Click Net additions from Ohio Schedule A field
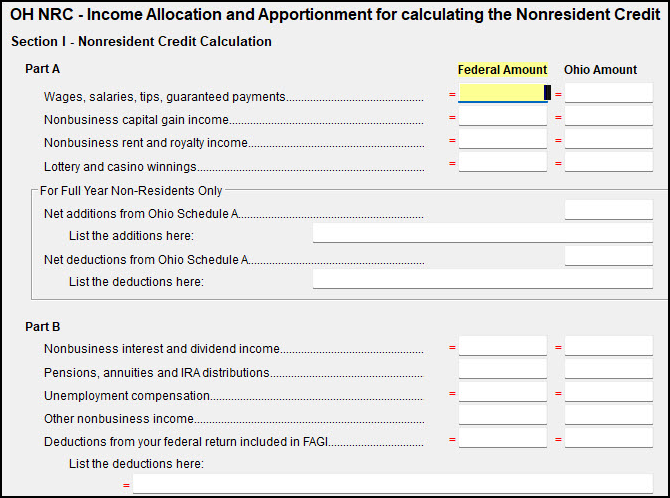The image size is (670, 498). pyautogui.click(x=608, y=211)
